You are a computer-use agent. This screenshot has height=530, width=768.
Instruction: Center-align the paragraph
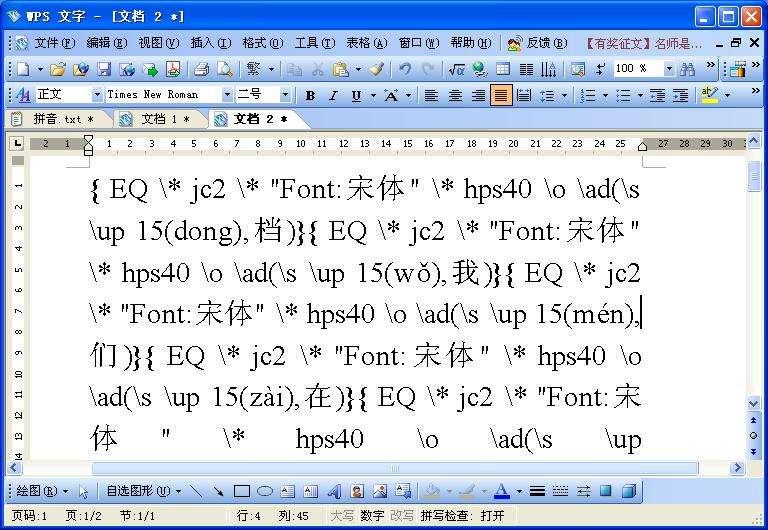(x=455, y=95)
